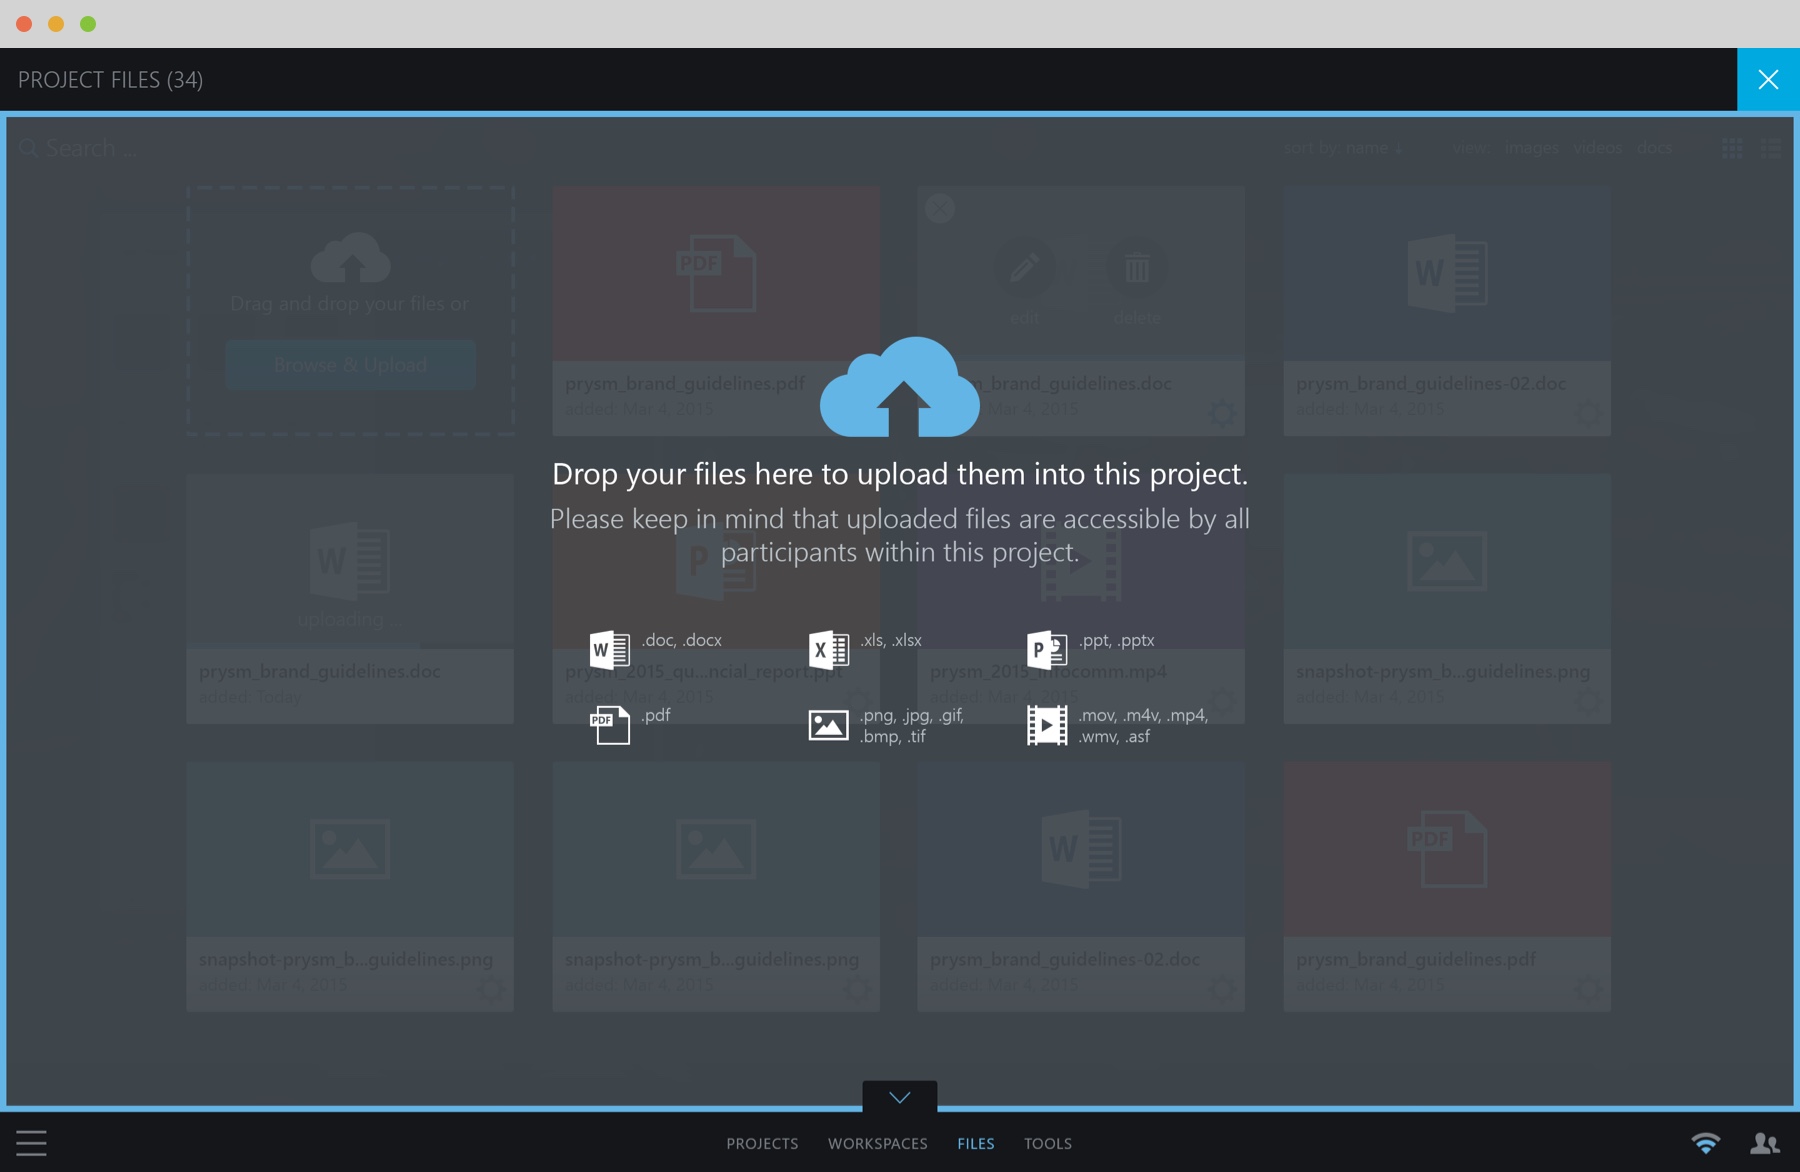Click the Browse & Upload button
Image resolution: width=1800 pixels, height=1172 pixels.
pos(349,364)
